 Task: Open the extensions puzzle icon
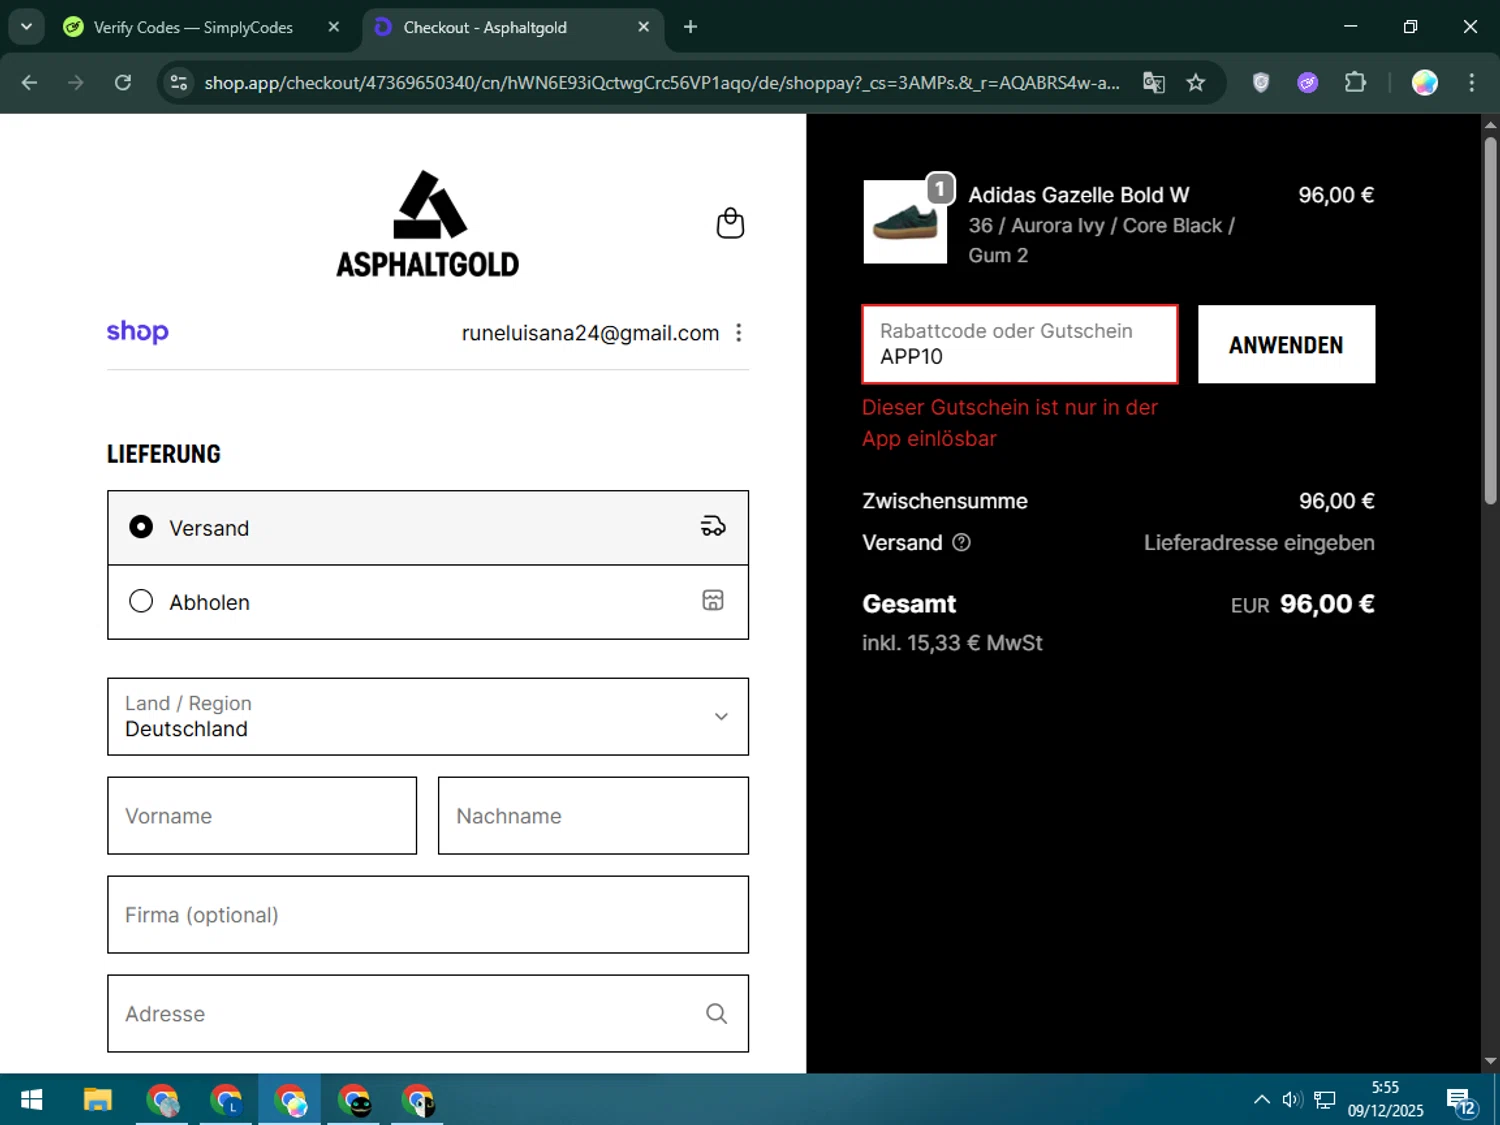pyautogui.click(x=1355, y=83)
